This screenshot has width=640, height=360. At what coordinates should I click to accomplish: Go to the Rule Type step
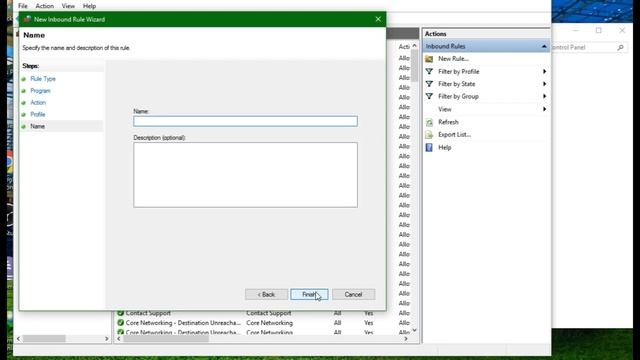click(x=43, y=79)
